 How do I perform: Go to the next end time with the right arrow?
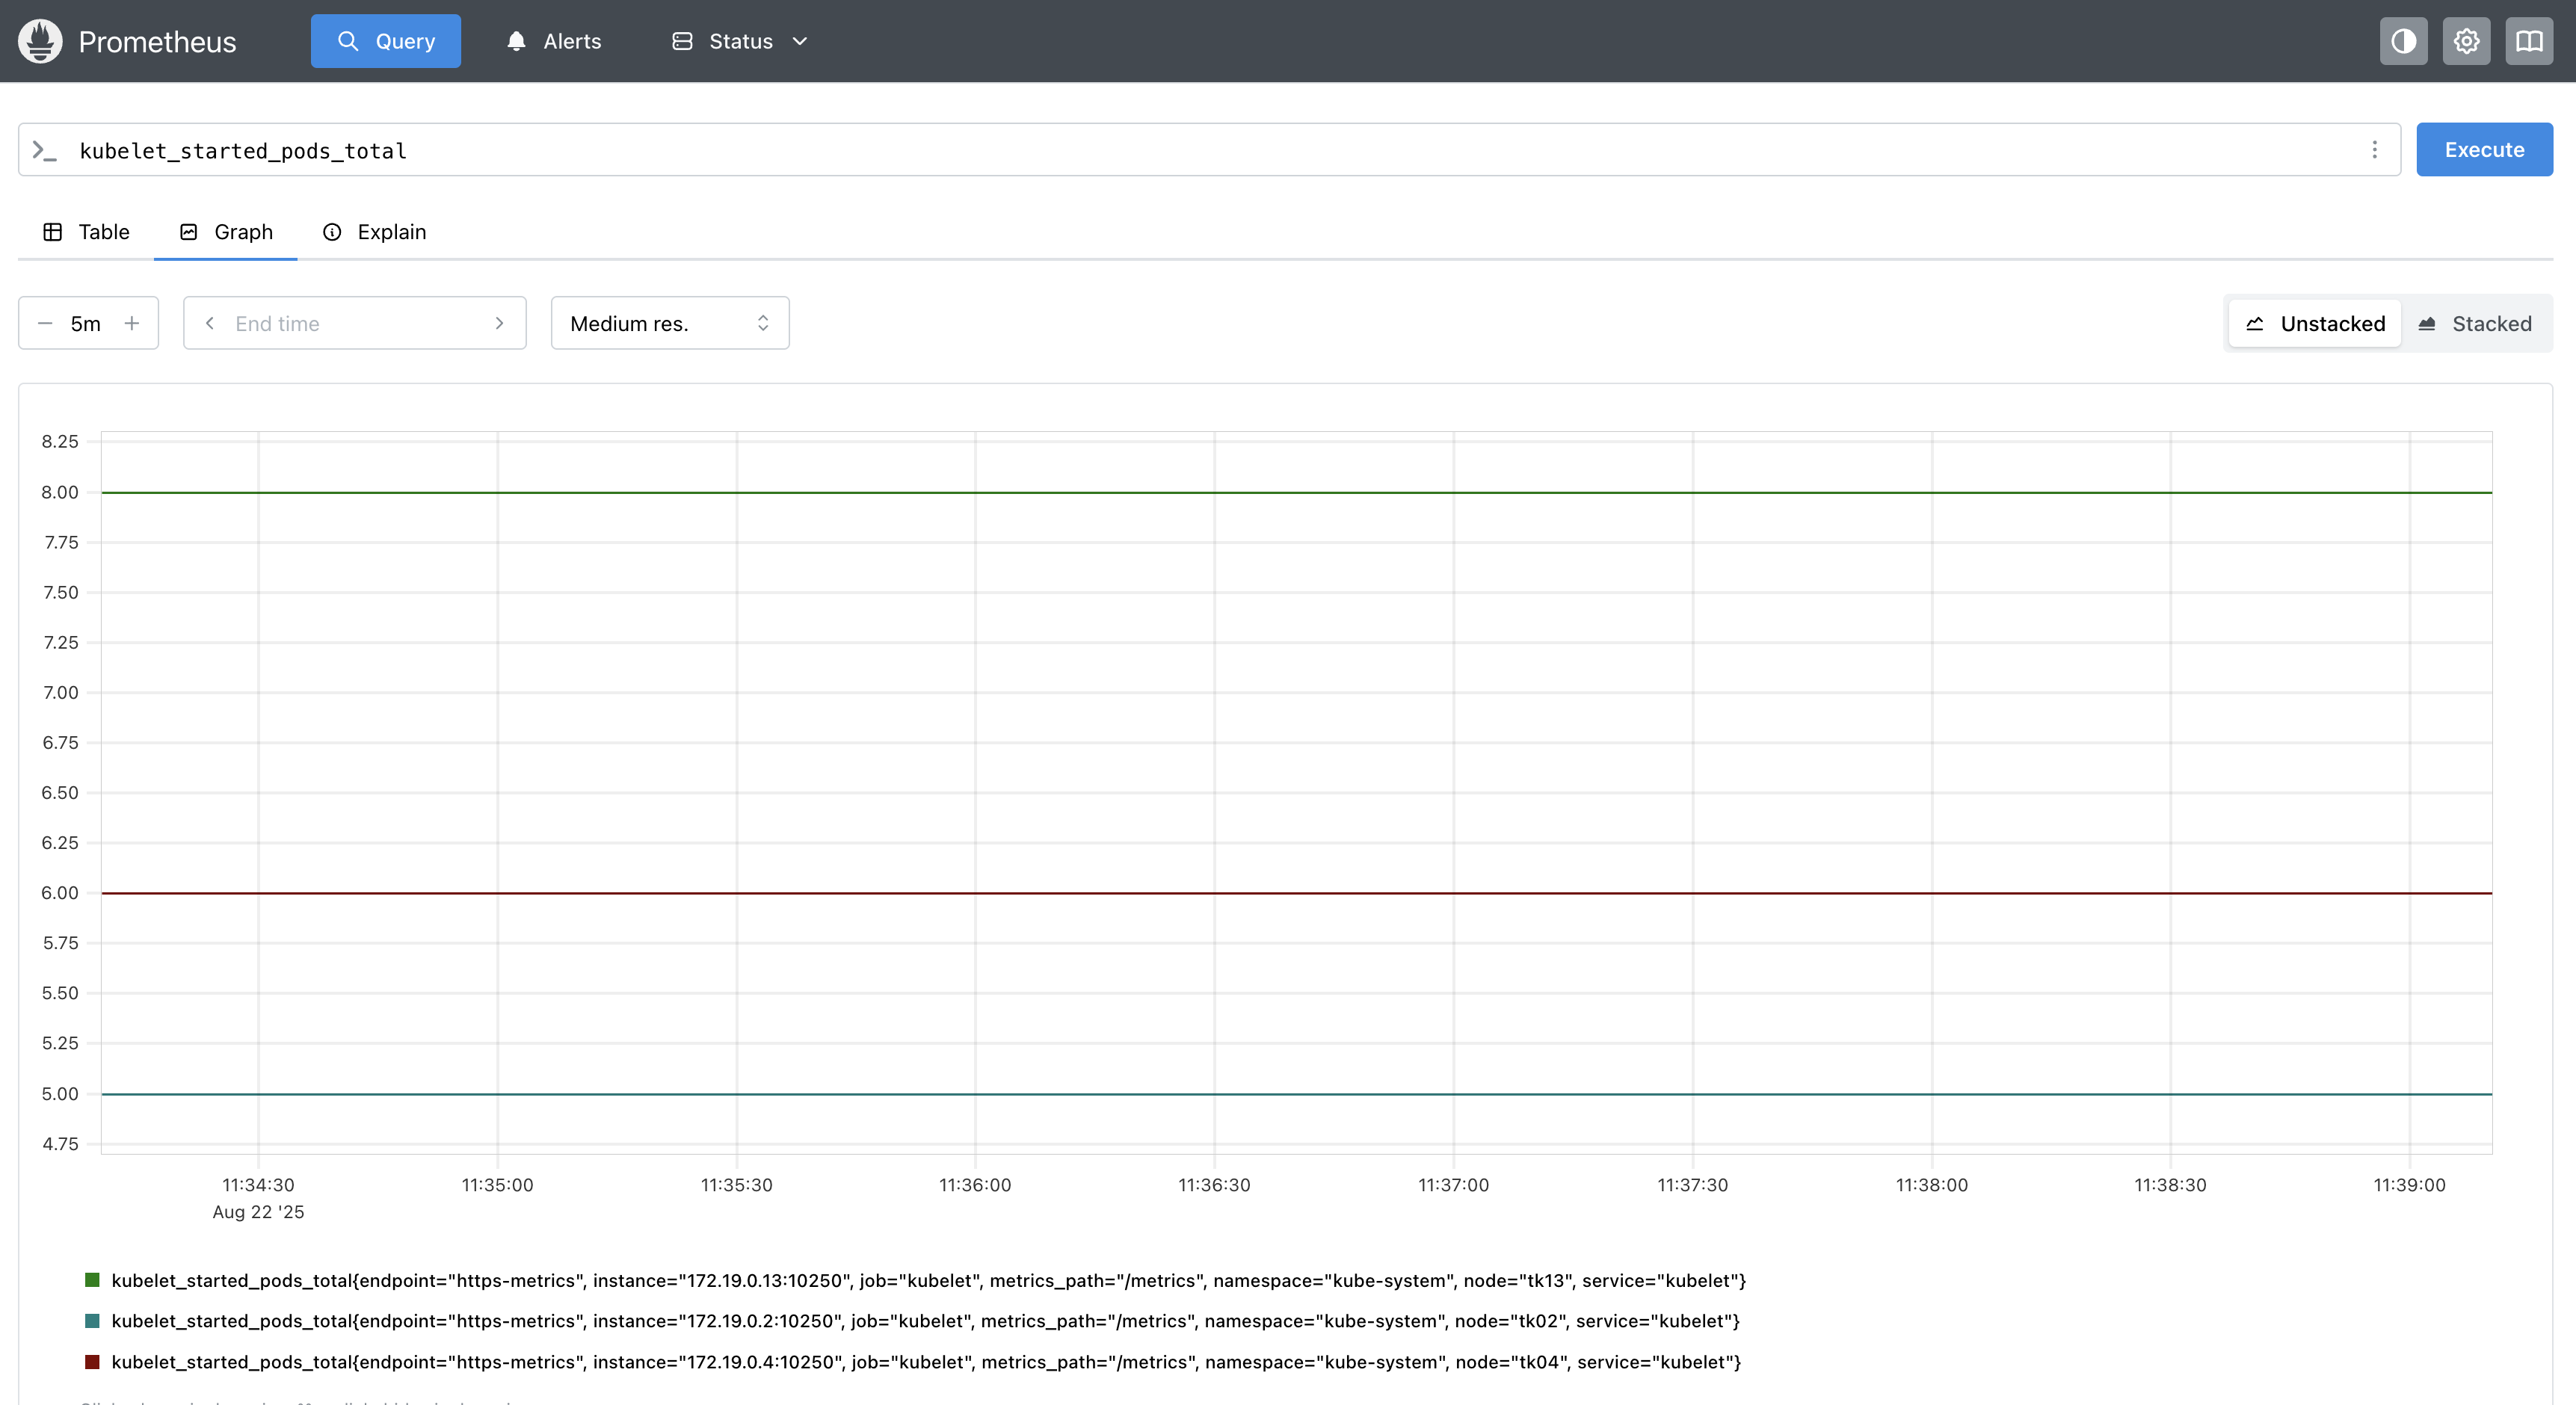[499, 323]
